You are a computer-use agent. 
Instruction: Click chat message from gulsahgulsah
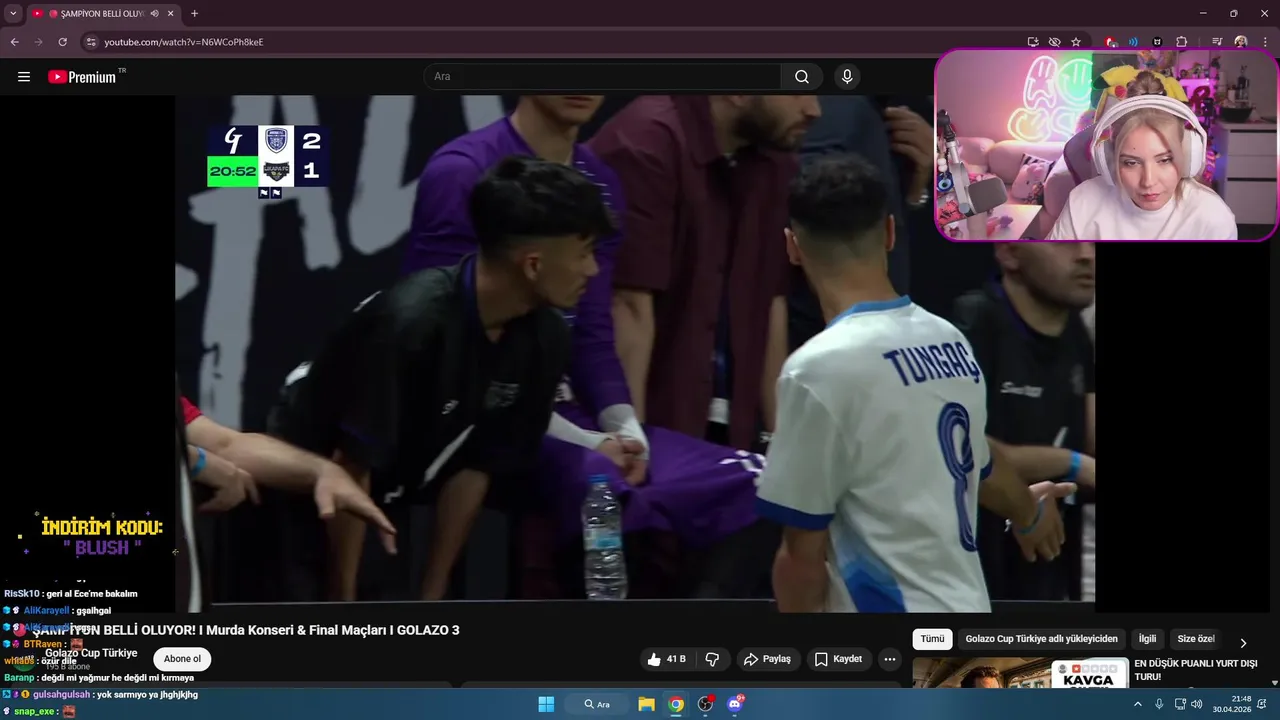100,694
